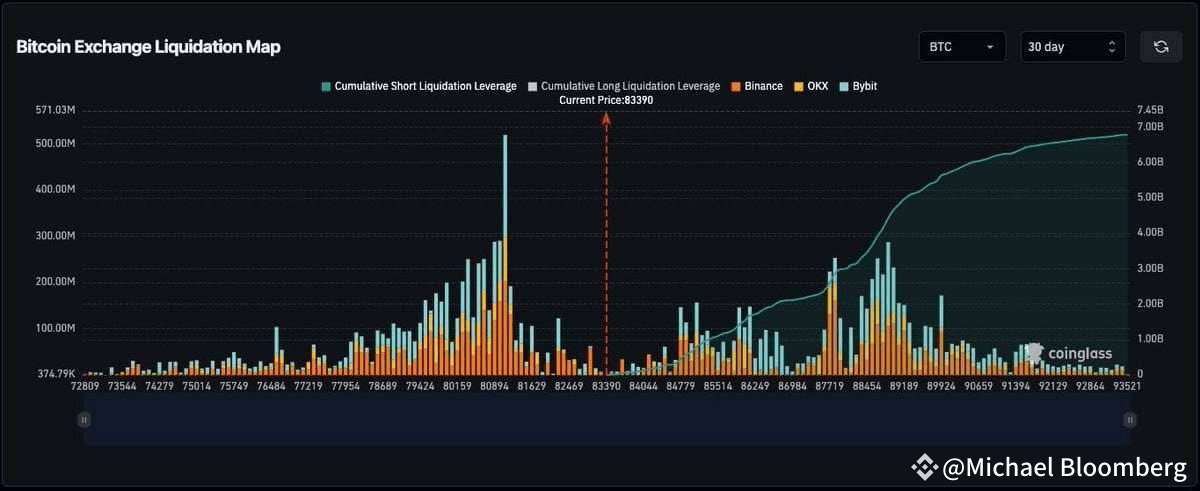Click the 7.45B right axis label
1200x491 pixels.
[1150, 110]
